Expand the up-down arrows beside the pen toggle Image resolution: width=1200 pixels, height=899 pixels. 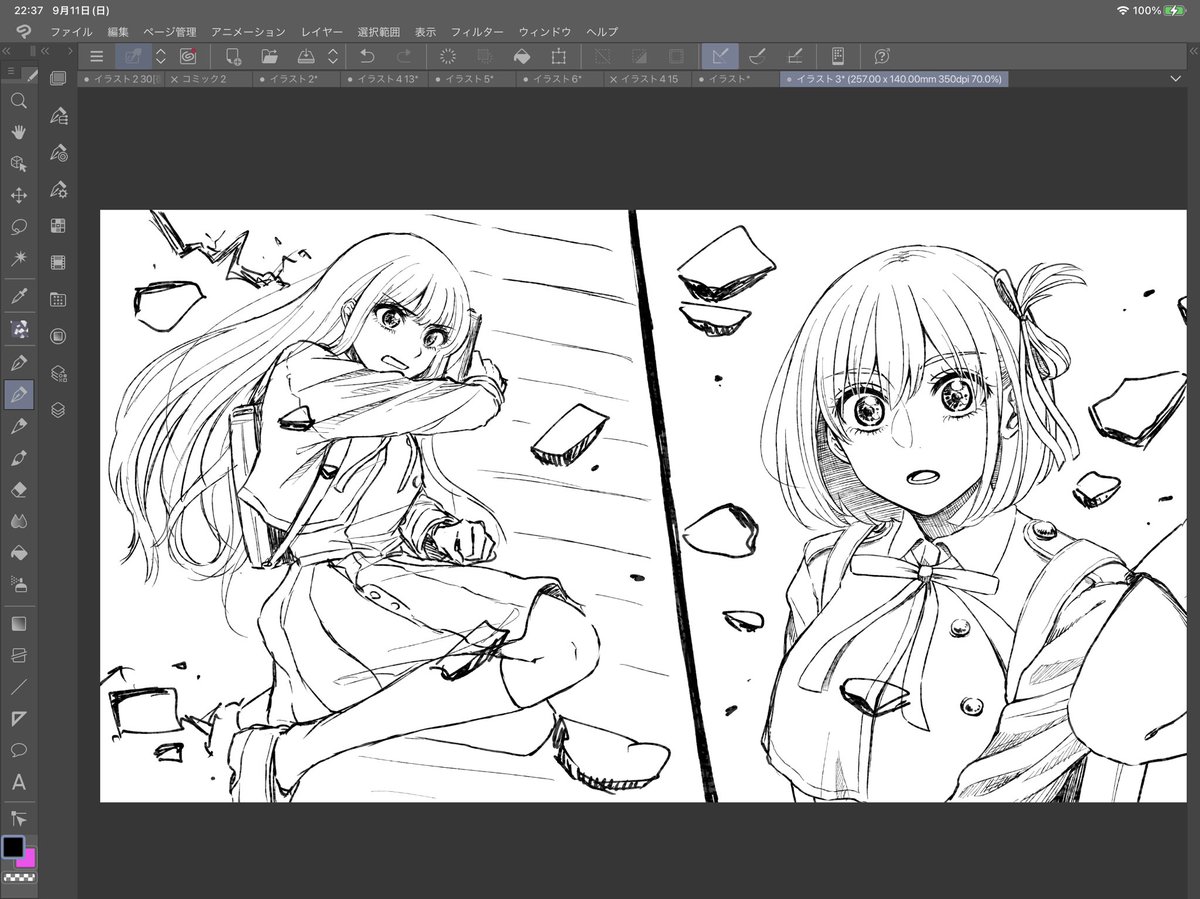160,56
